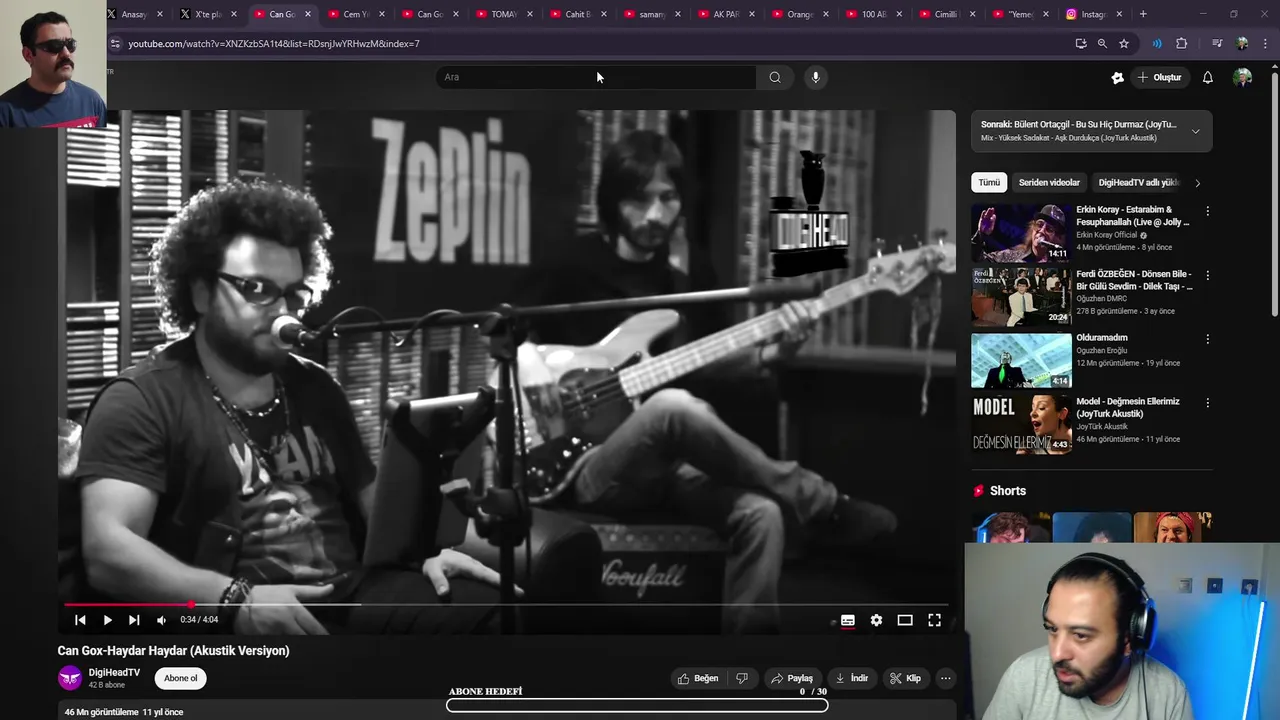Seek on the video progress bar

[x=505, y=605]
